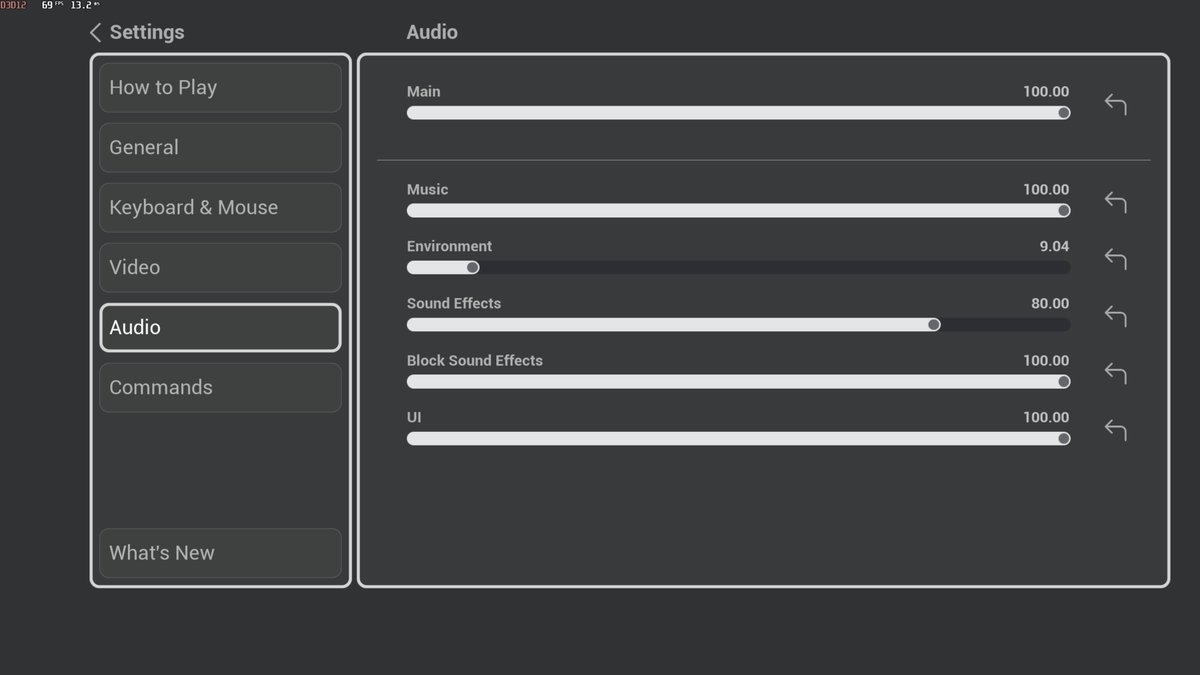Click the Sound Effects value 80.00
Viewport: 1200px width, 675px height.
tap(1050, 303)
